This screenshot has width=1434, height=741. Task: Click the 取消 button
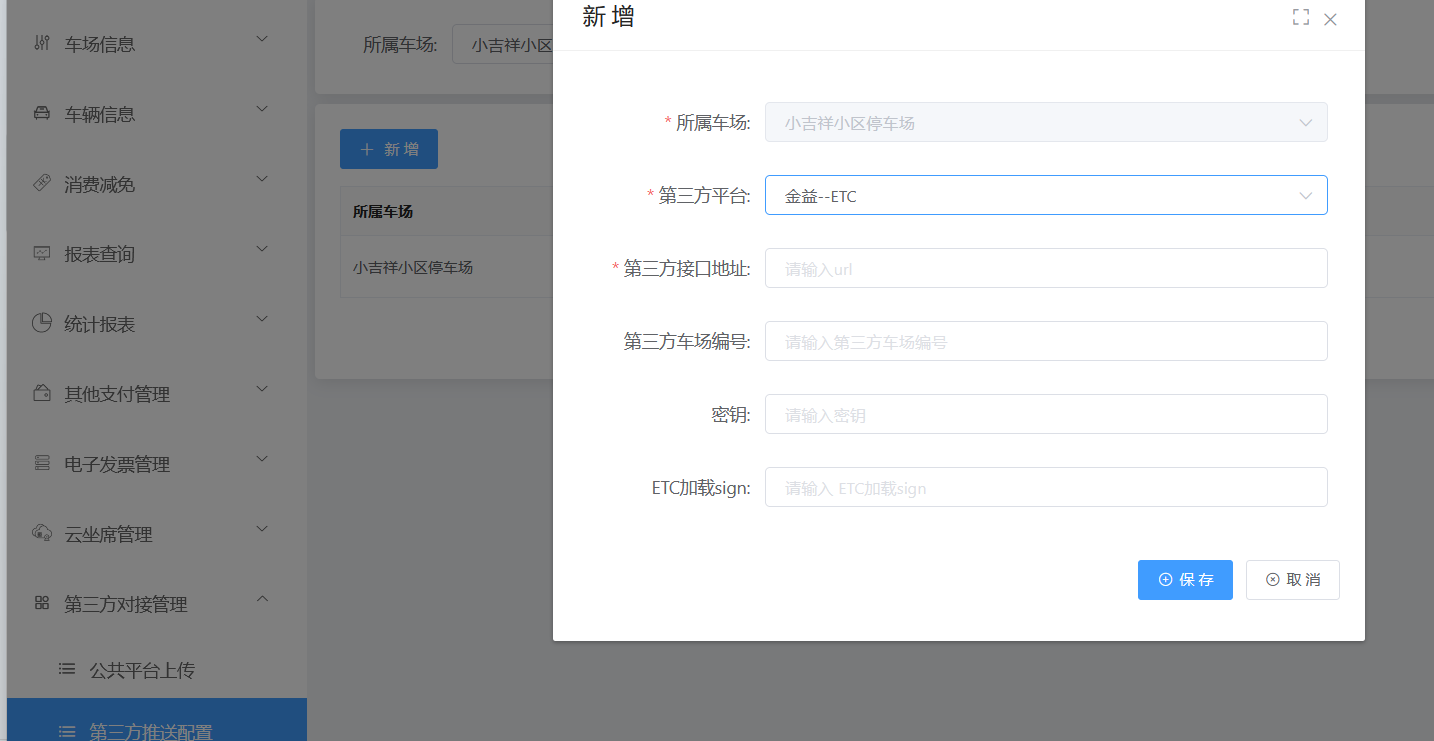1292,580
